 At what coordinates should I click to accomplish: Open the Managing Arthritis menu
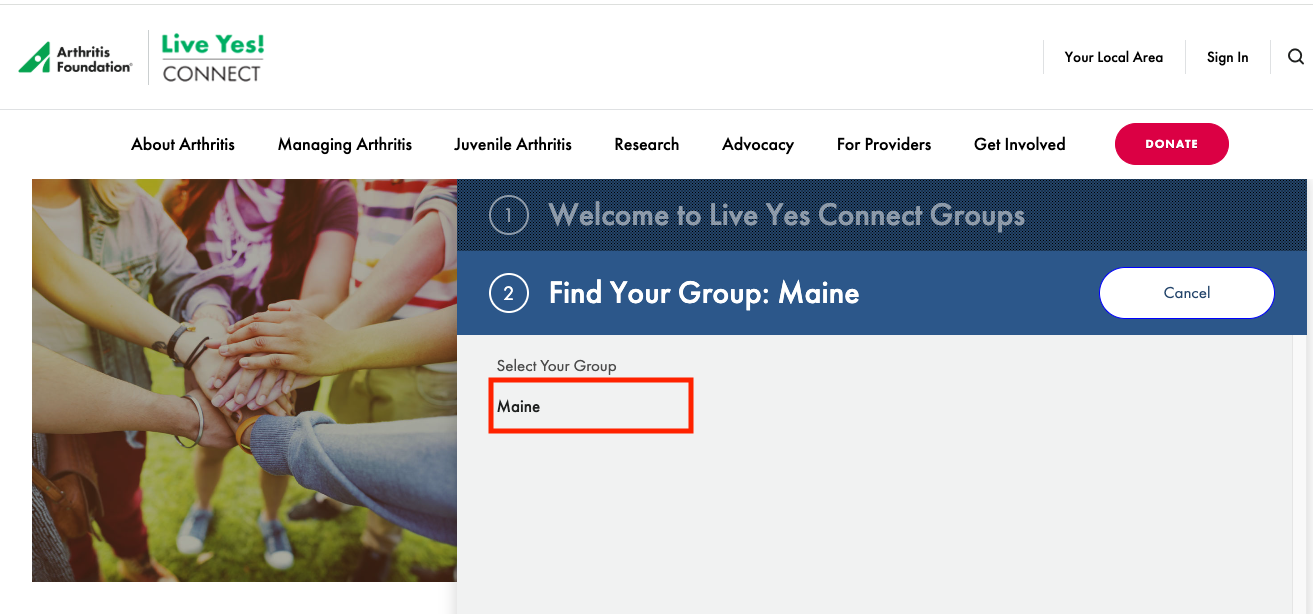[345, 144]
